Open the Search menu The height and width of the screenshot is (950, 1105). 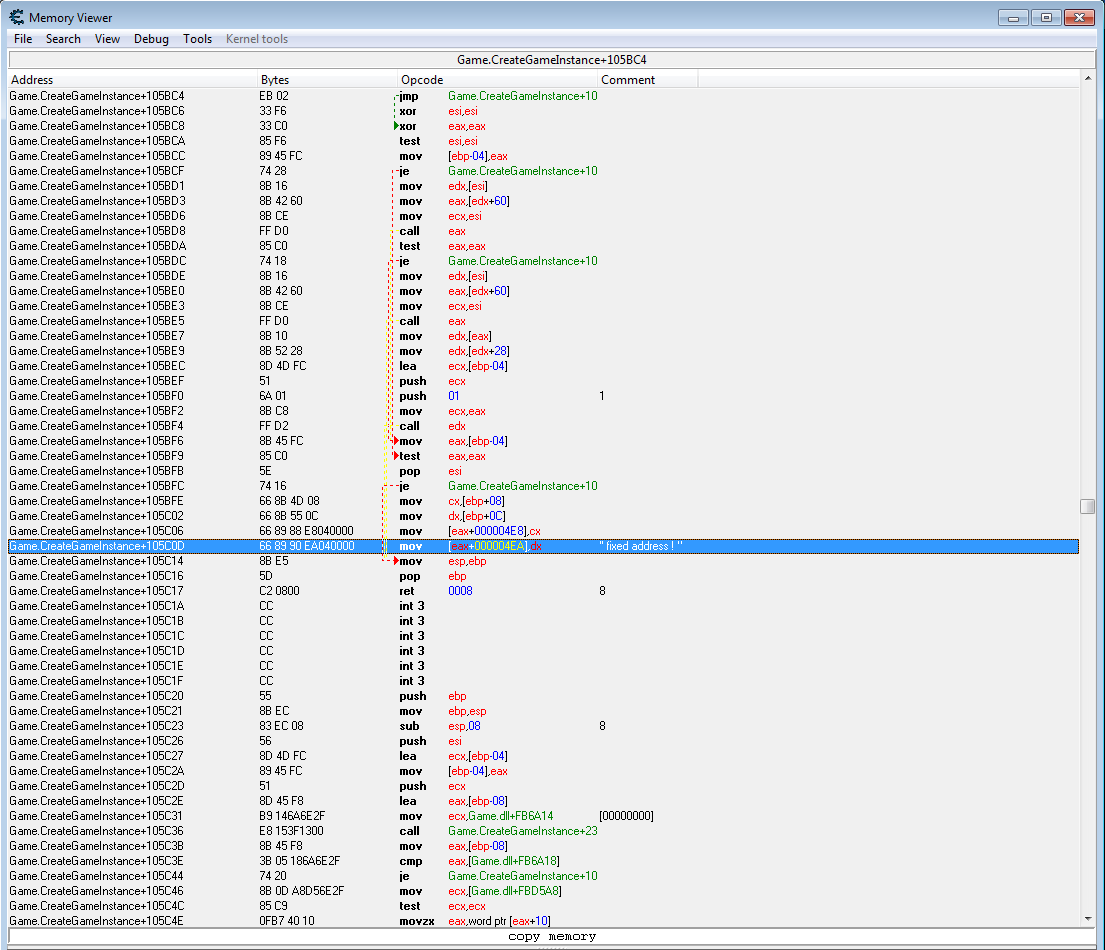(x=63, y=39)
